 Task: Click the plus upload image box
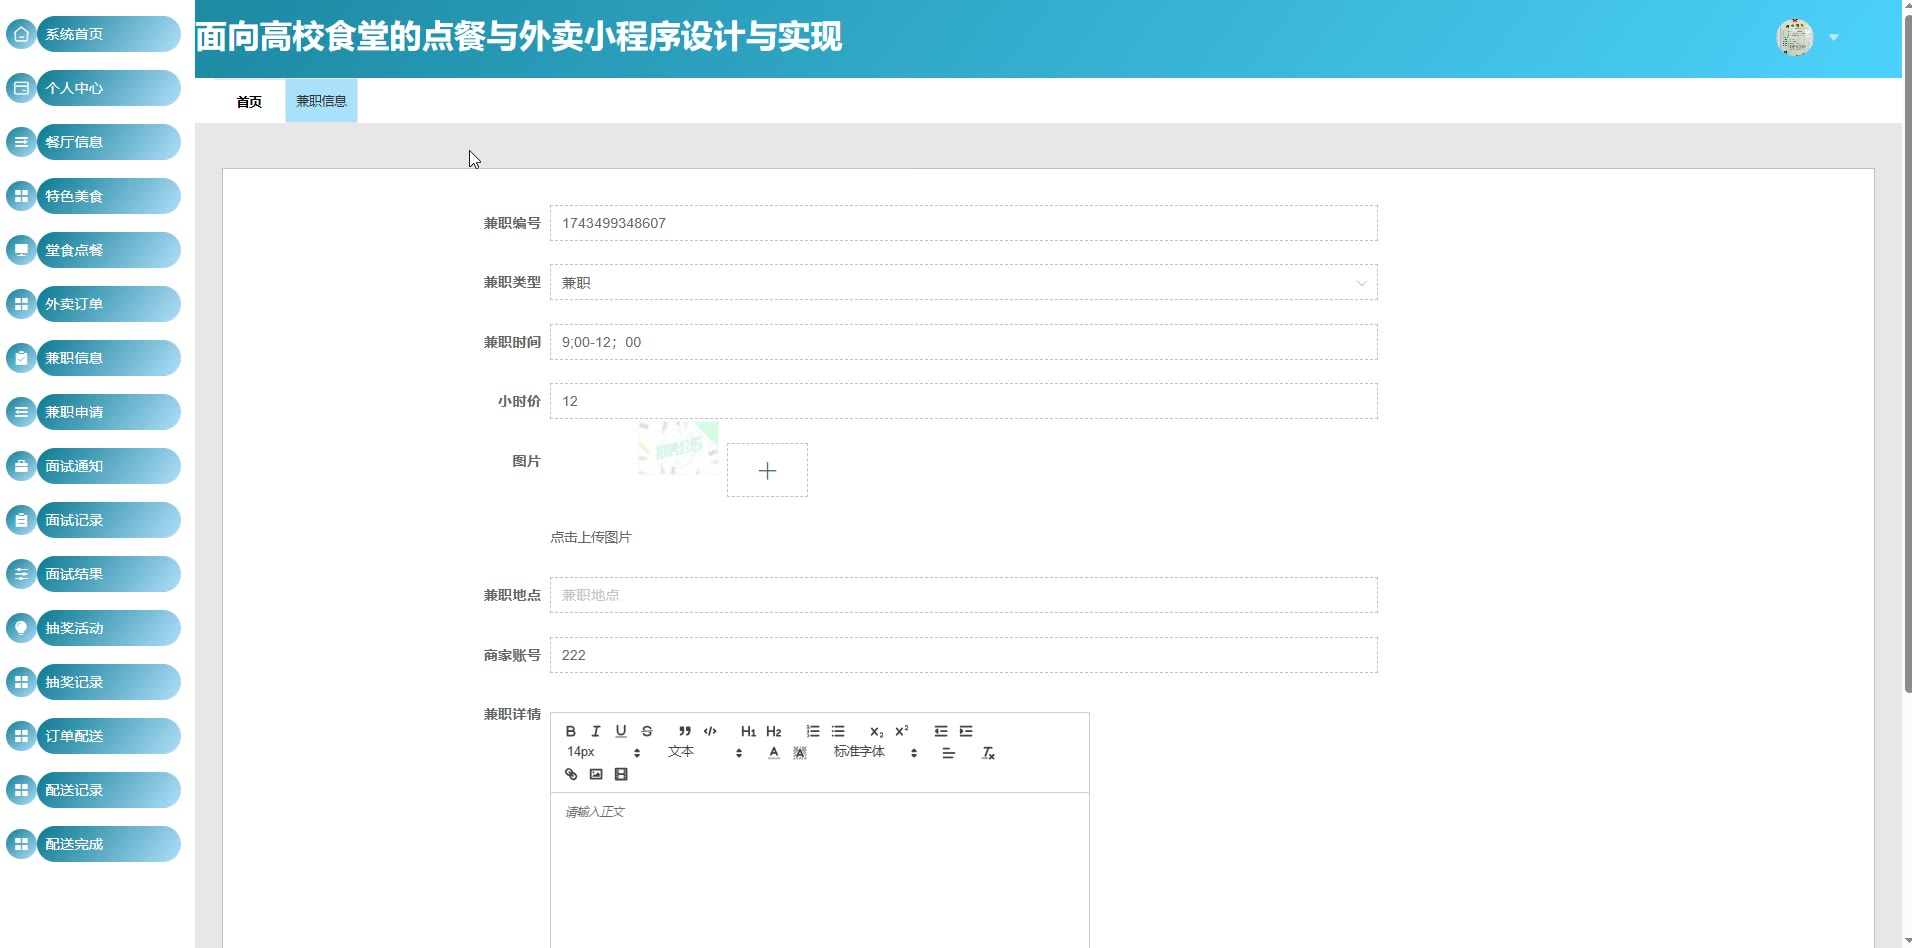pyautogui.click(x=767, y=470)
